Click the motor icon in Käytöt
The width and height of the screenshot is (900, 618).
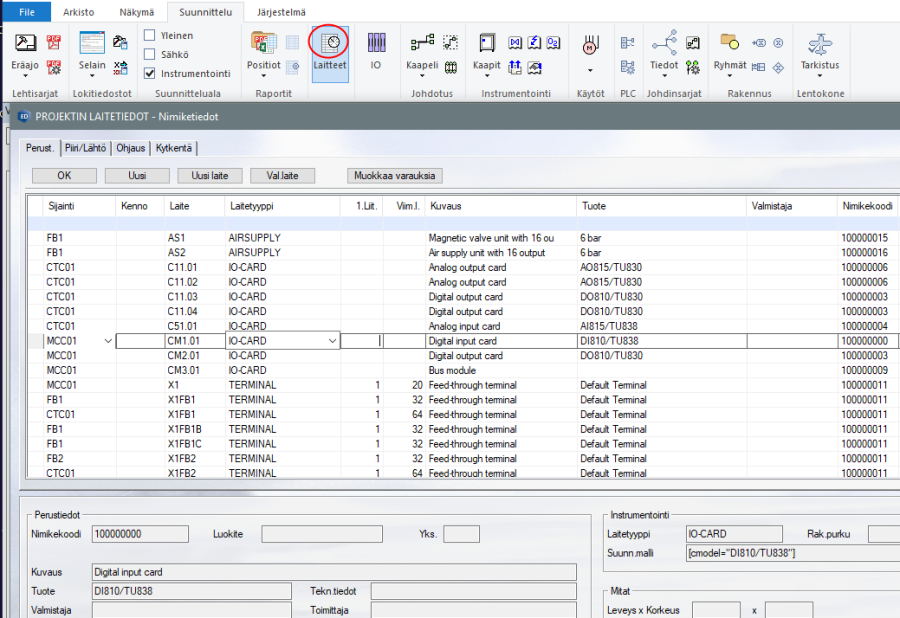(590, 44)
